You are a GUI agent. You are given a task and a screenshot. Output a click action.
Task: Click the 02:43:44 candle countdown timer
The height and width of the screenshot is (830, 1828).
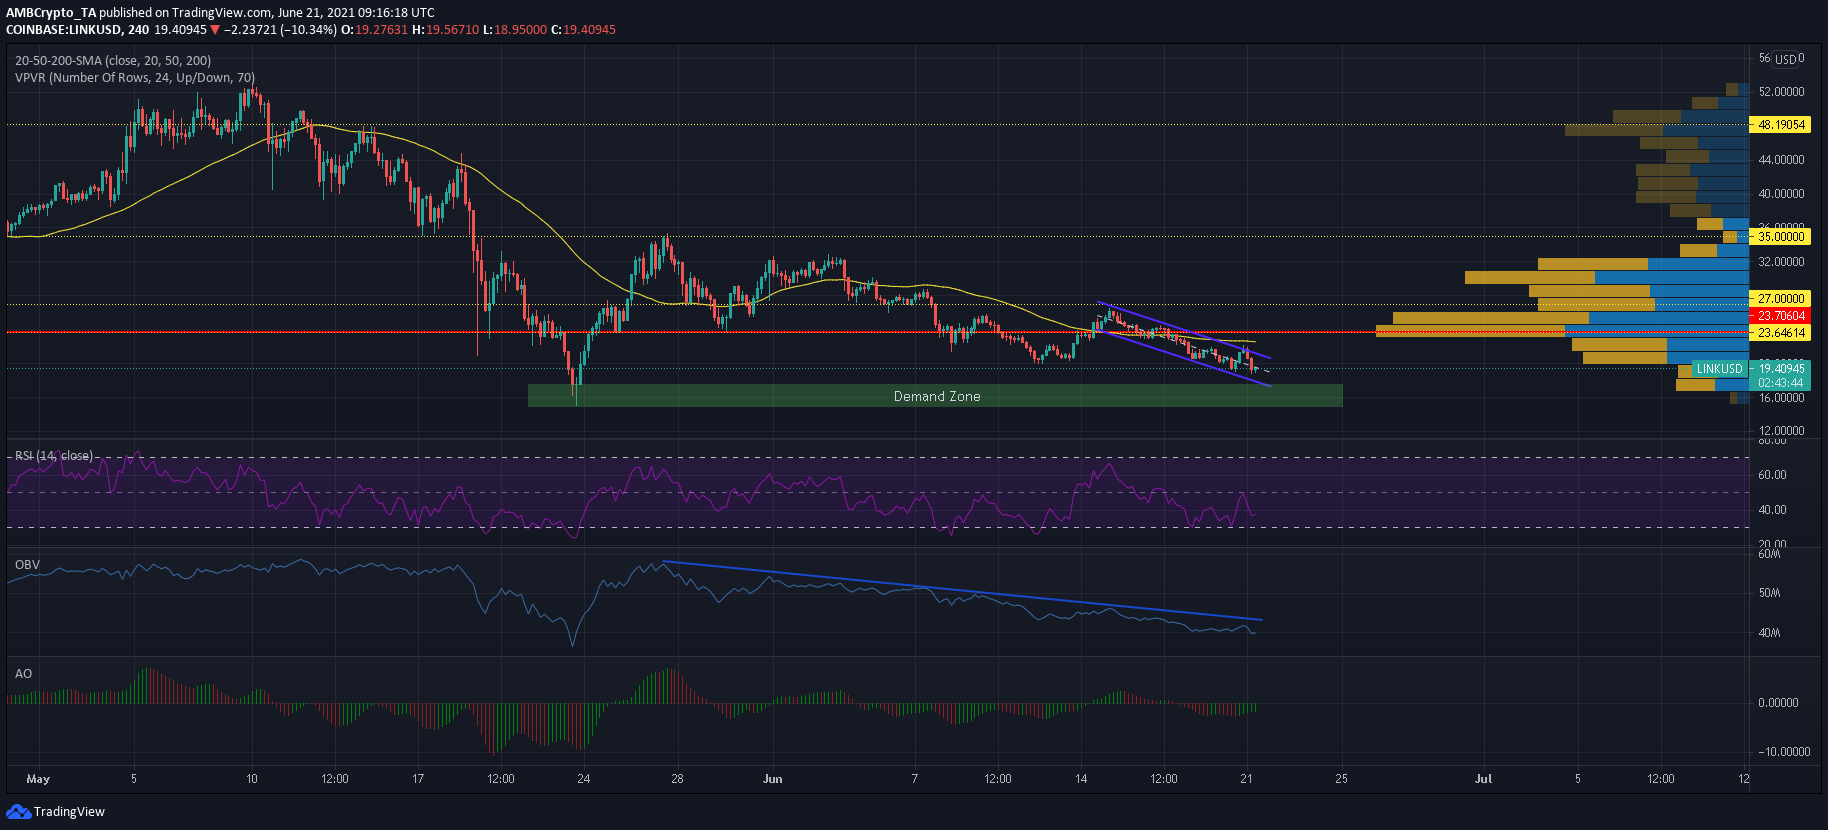1780,383
